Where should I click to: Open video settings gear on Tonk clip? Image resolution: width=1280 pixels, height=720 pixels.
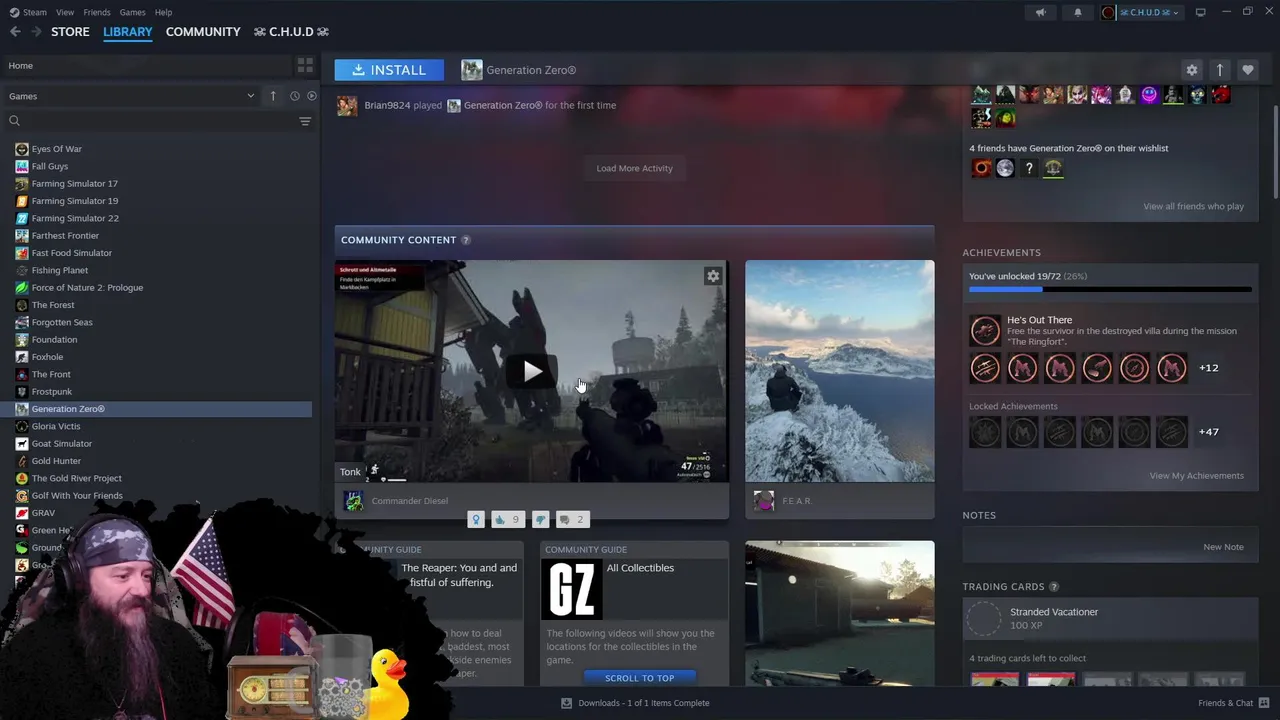click(x=713, y=276)
